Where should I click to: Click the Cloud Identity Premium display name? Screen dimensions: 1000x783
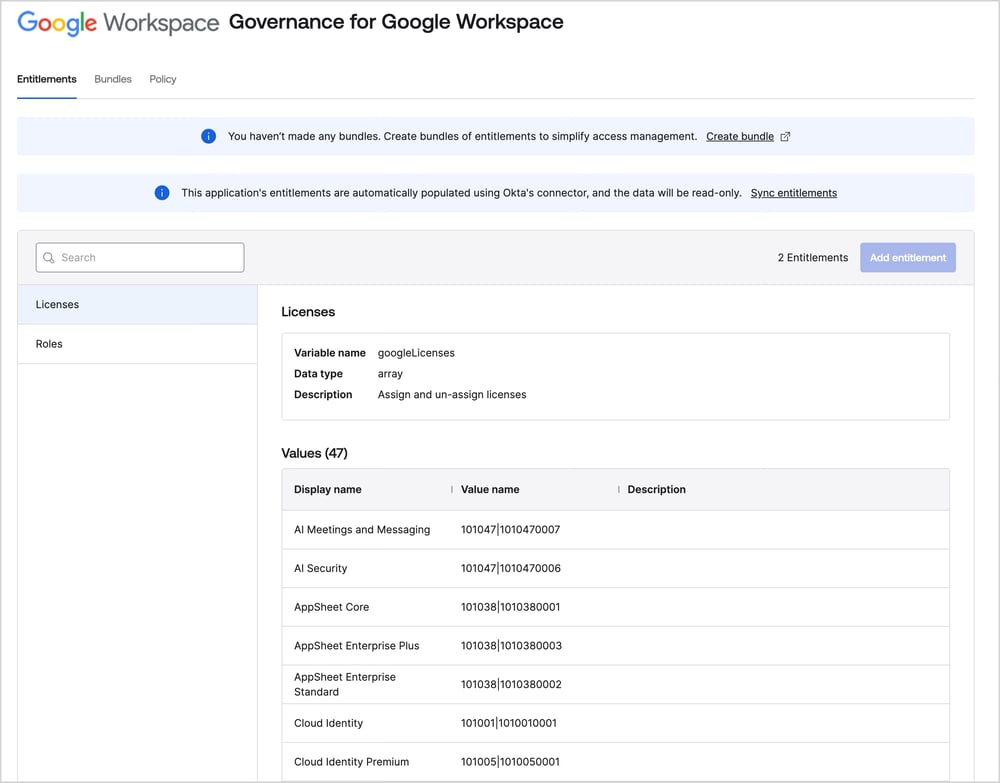coord(351,761)
